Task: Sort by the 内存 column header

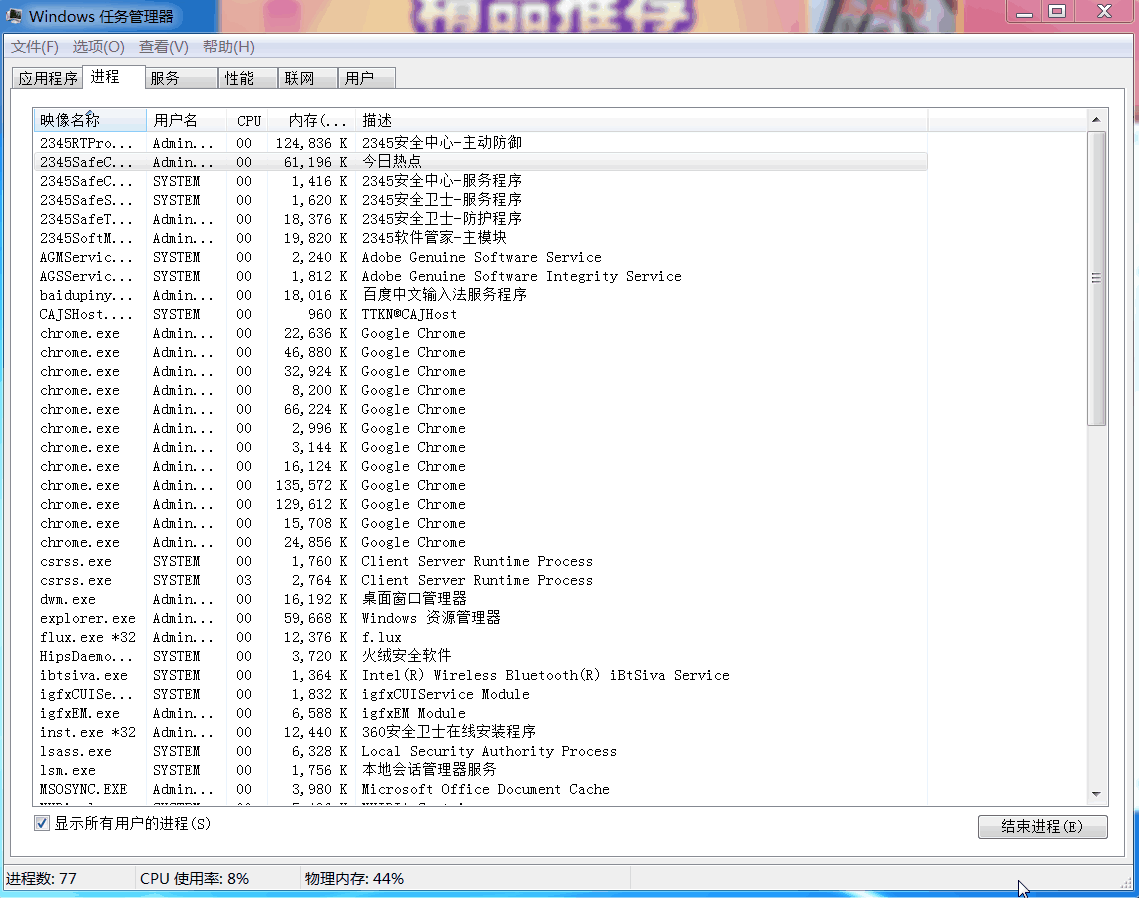Action: tap(310, 120)
